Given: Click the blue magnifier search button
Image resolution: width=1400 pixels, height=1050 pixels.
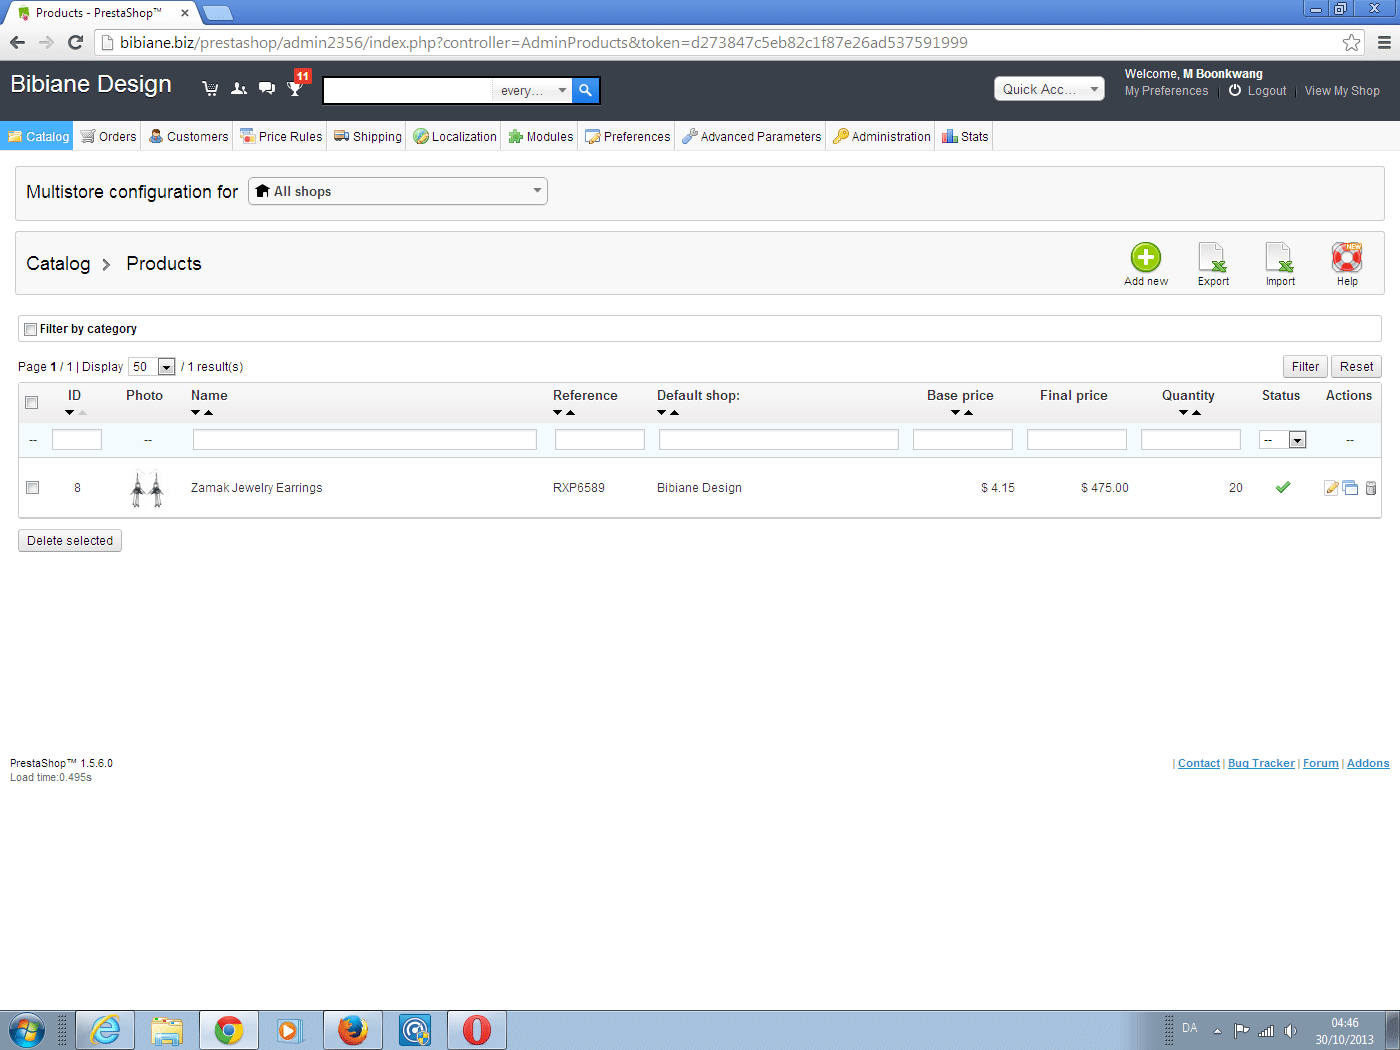Looking at the screenshot, I should point(586,90).
